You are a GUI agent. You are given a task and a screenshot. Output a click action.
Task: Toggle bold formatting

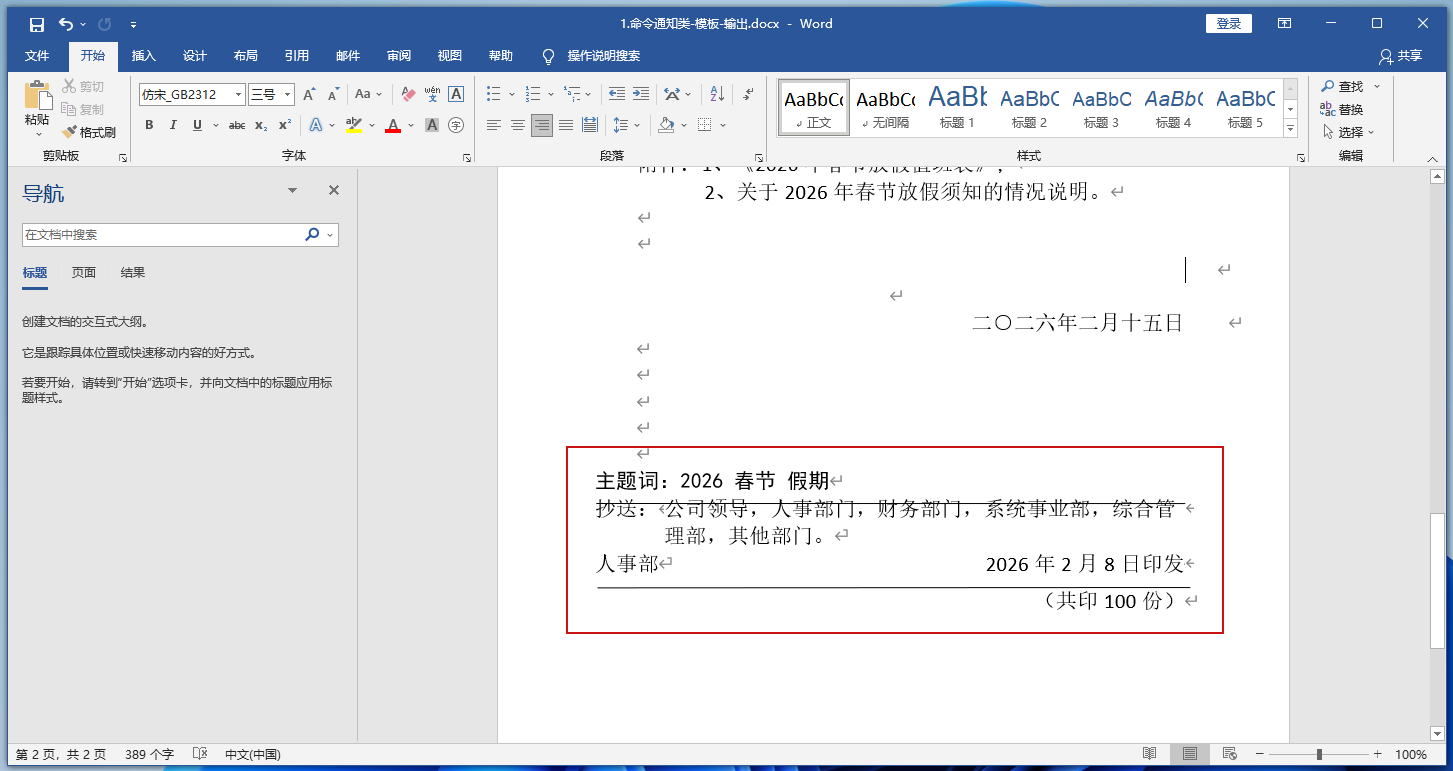click(149, 125)
